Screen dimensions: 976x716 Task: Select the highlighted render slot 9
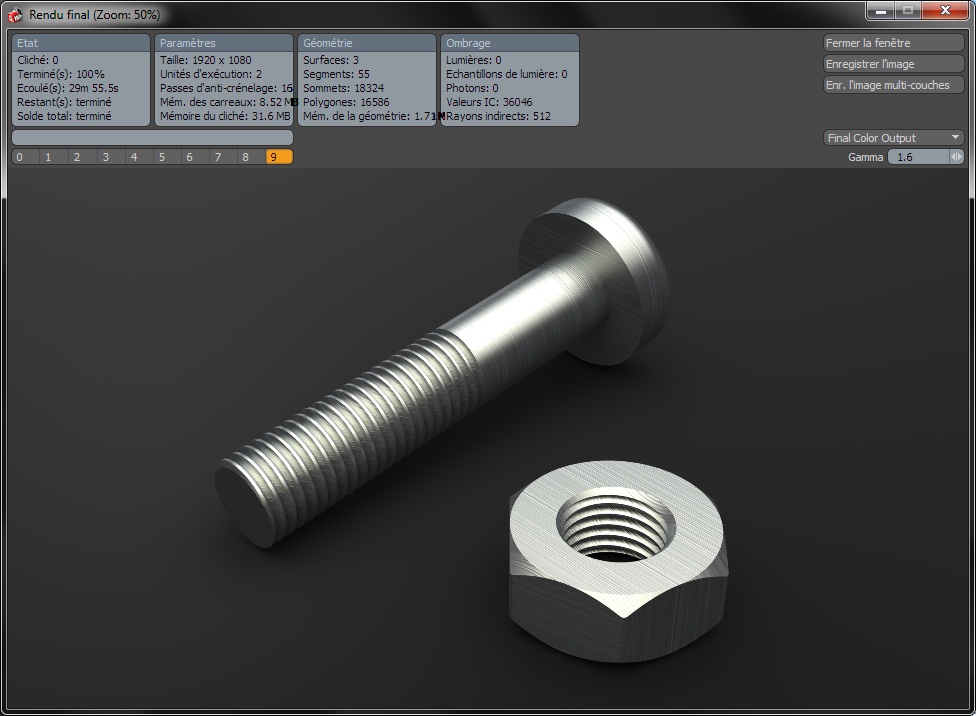coord(279,157)
